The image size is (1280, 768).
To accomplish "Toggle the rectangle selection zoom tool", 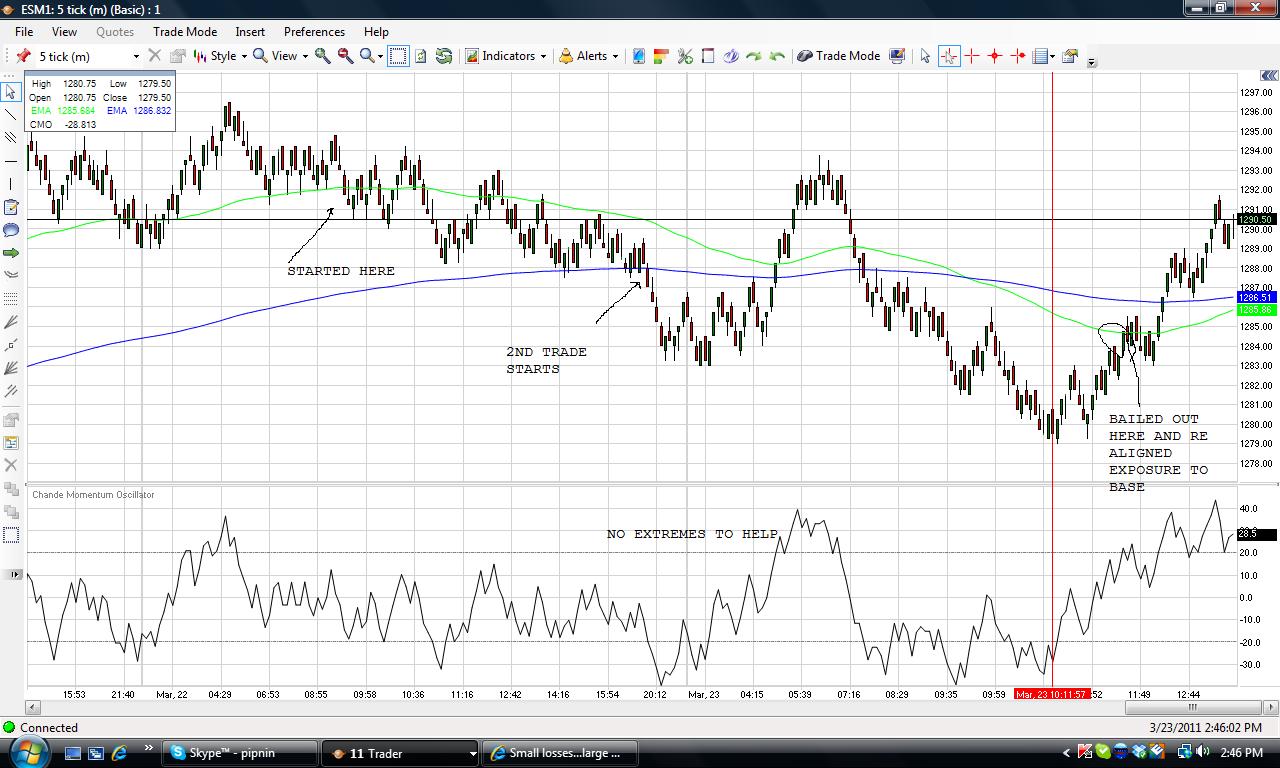I will click(x=398, y=56).
